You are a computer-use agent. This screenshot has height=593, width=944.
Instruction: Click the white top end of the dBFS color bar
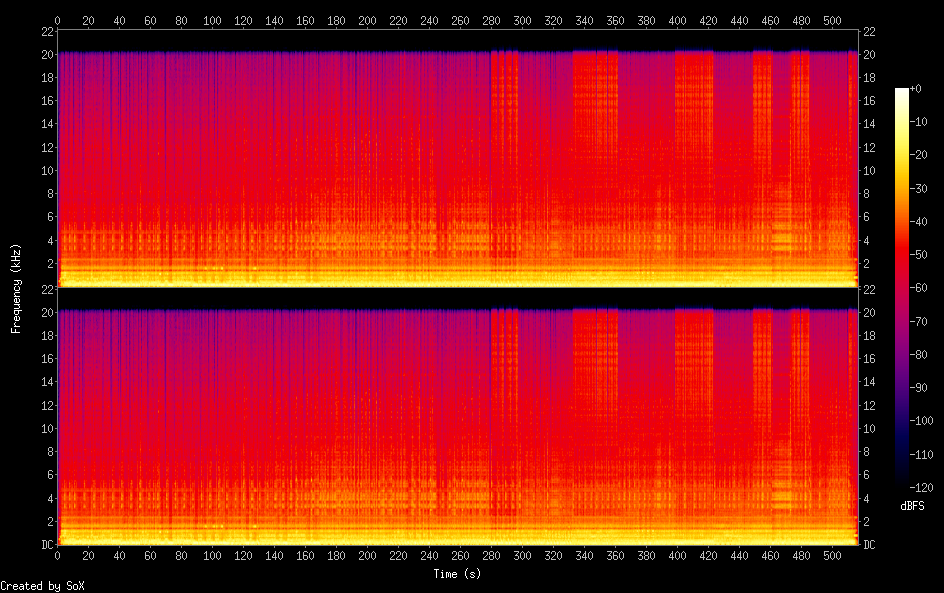click(902, 92)
